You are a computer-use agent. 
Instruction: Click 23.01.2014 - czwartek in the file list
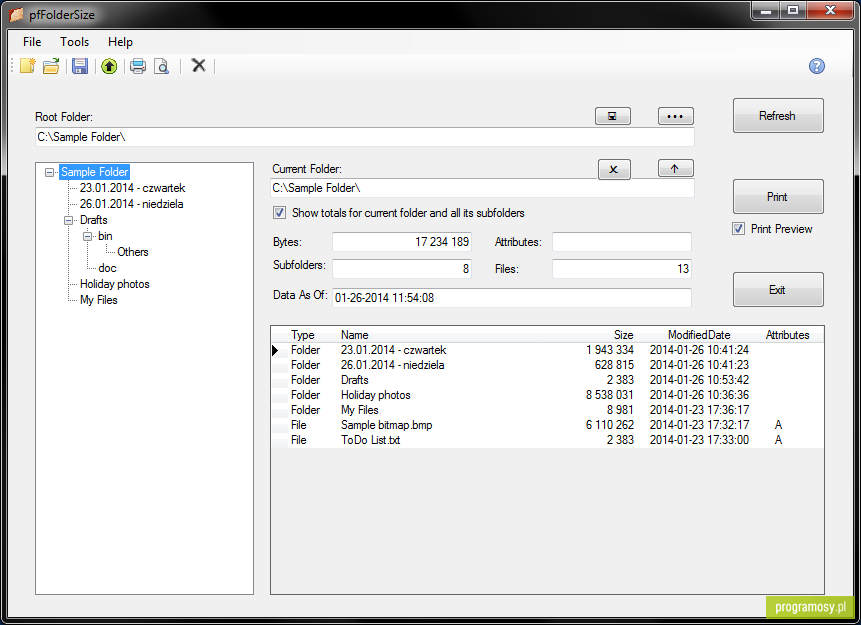393,350
